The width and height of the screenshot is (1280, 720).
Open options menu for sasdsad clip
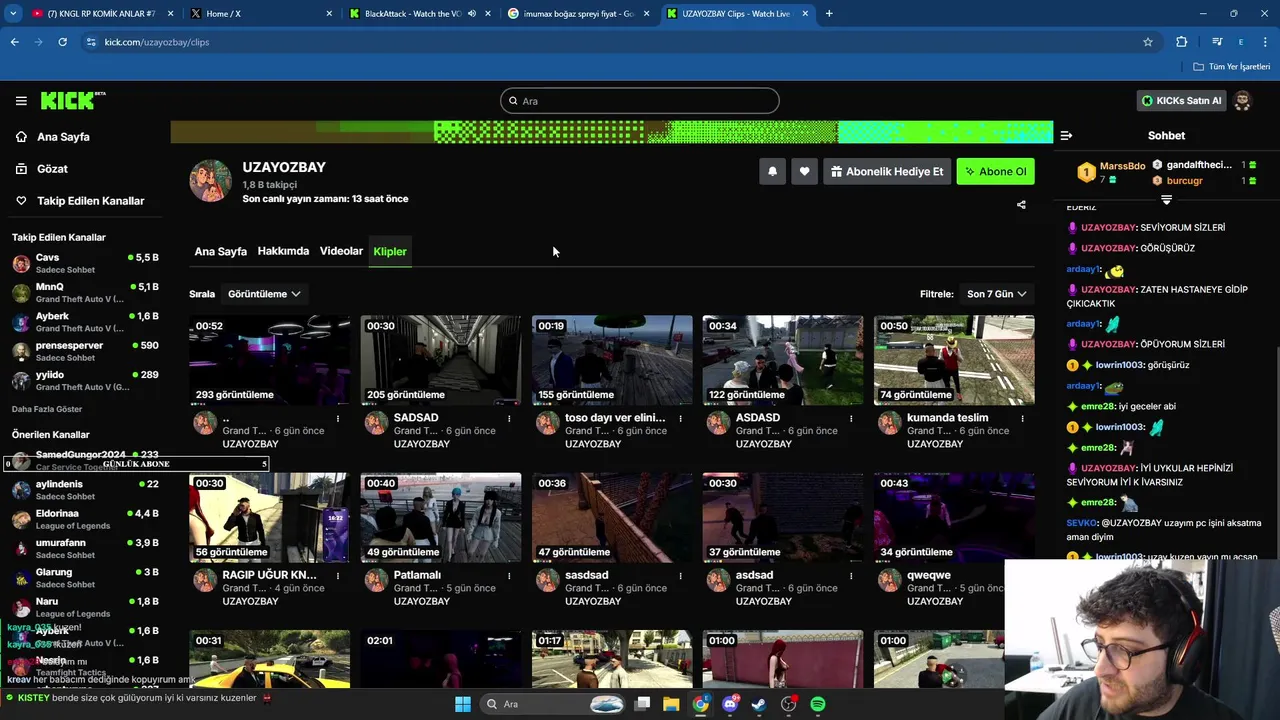point(680,576)
